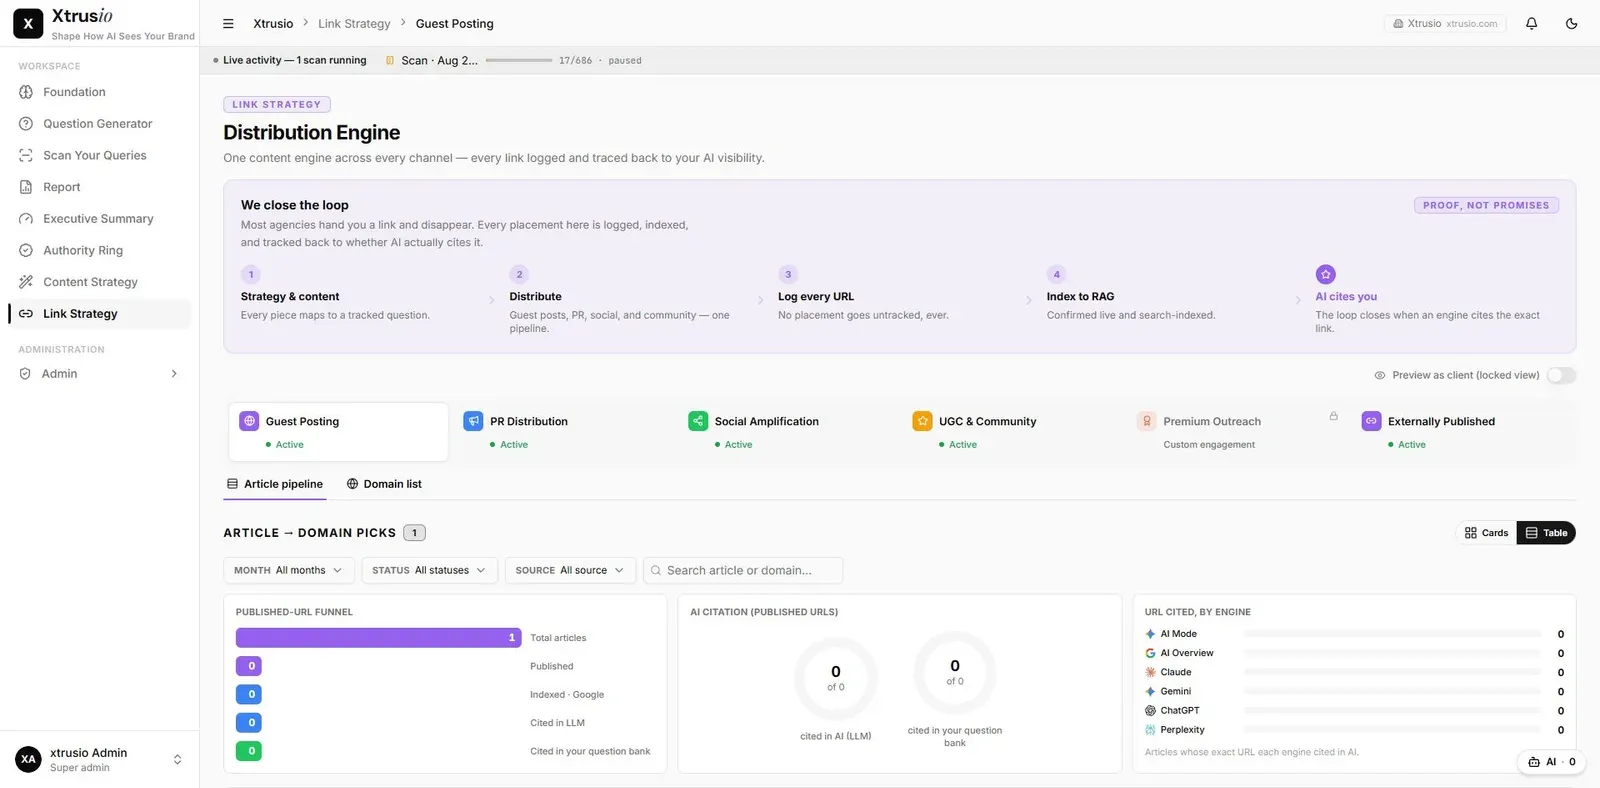Click the cited in your question bank ring

[955, 673]
